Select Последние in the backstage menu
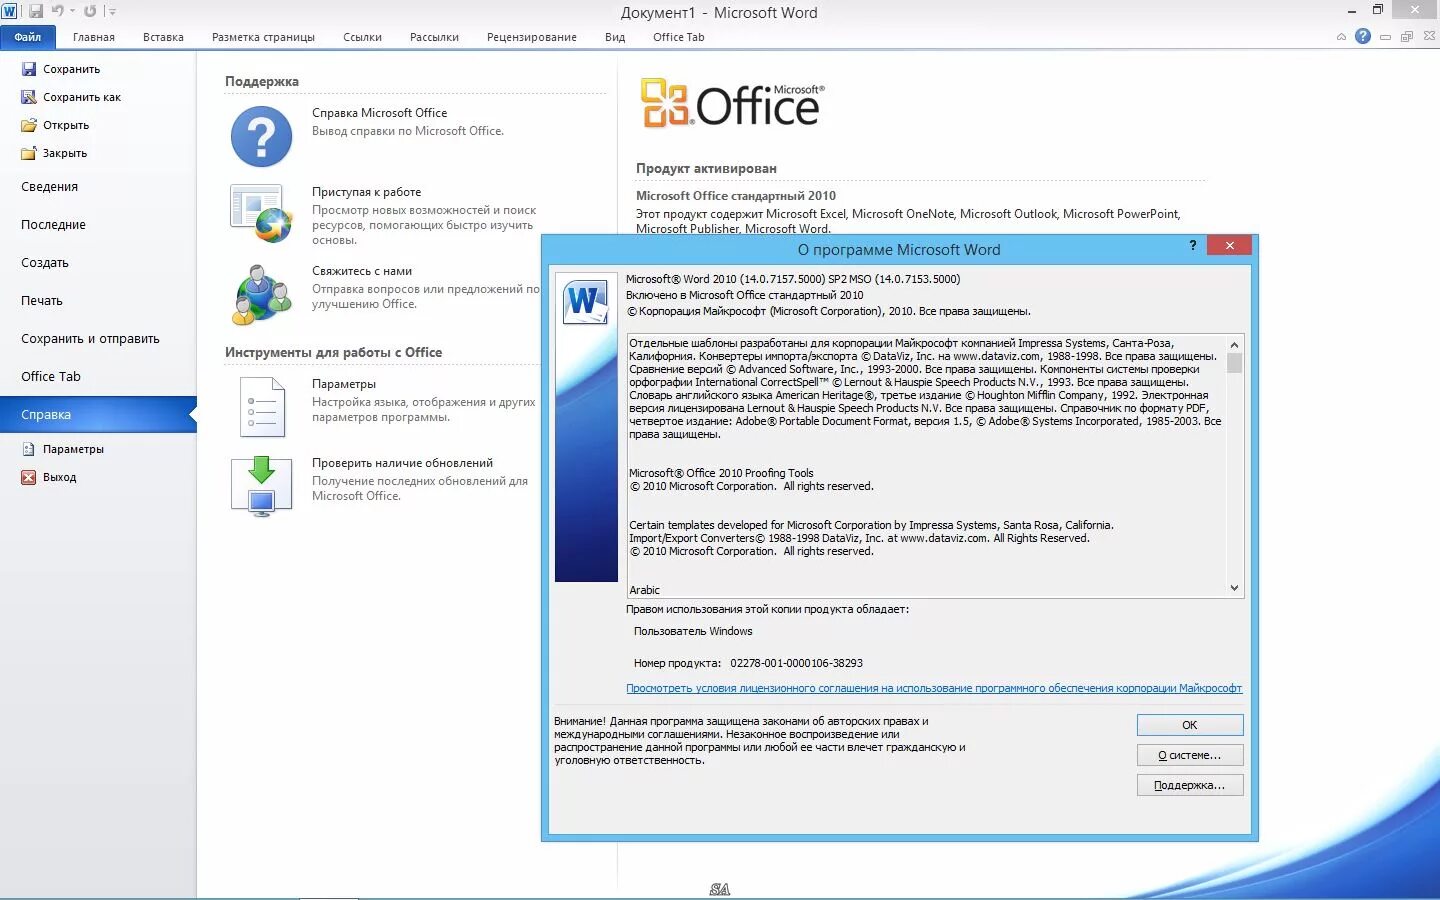This screenshot has height=900, width=1440. (54, 225)
